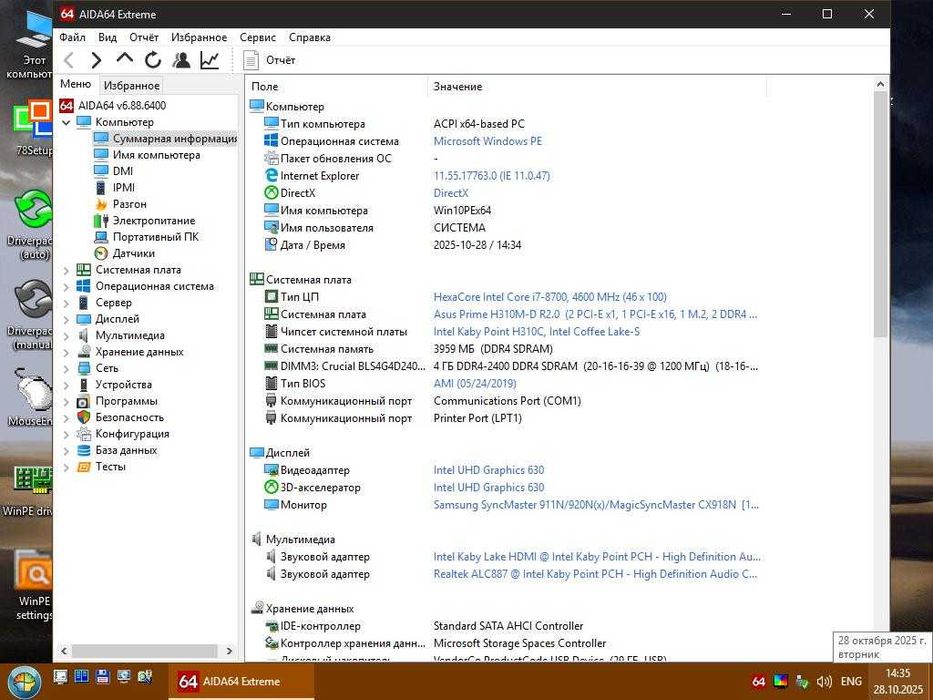This screenshot has height=700, width=933.
Task: Click the Отчёт report toolbar button
Action: 270,60
